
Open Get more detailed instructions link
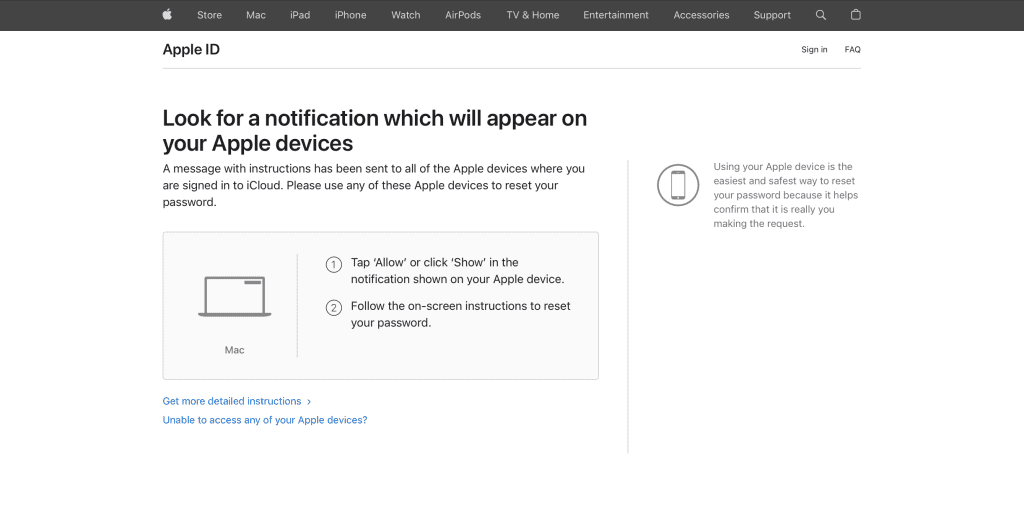coord(232,401)
